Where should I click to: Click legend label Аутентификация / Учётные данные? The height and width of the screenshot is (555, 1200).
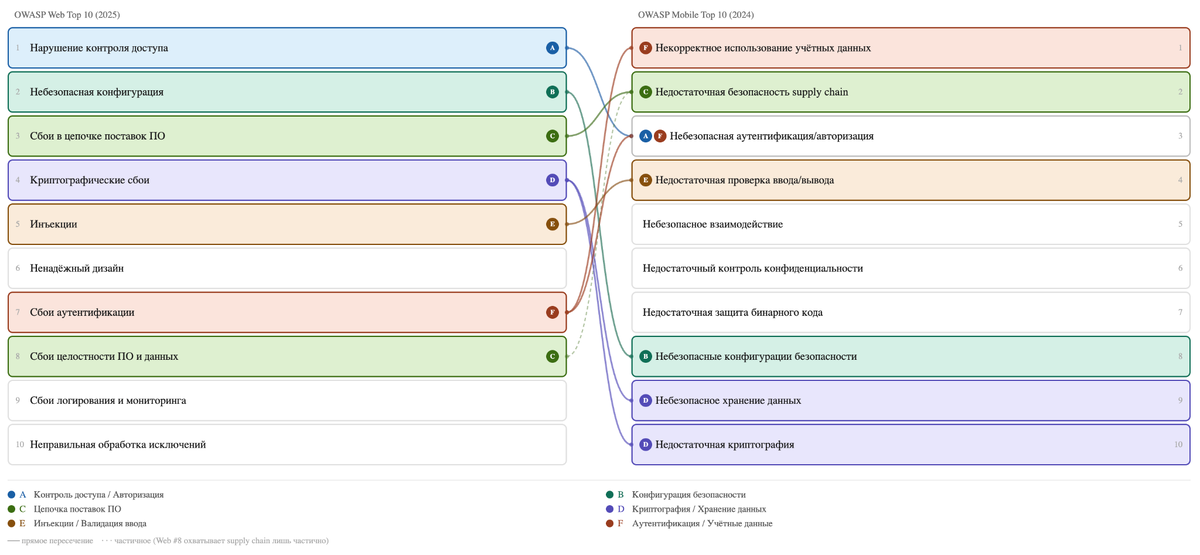tap(702, 523)
